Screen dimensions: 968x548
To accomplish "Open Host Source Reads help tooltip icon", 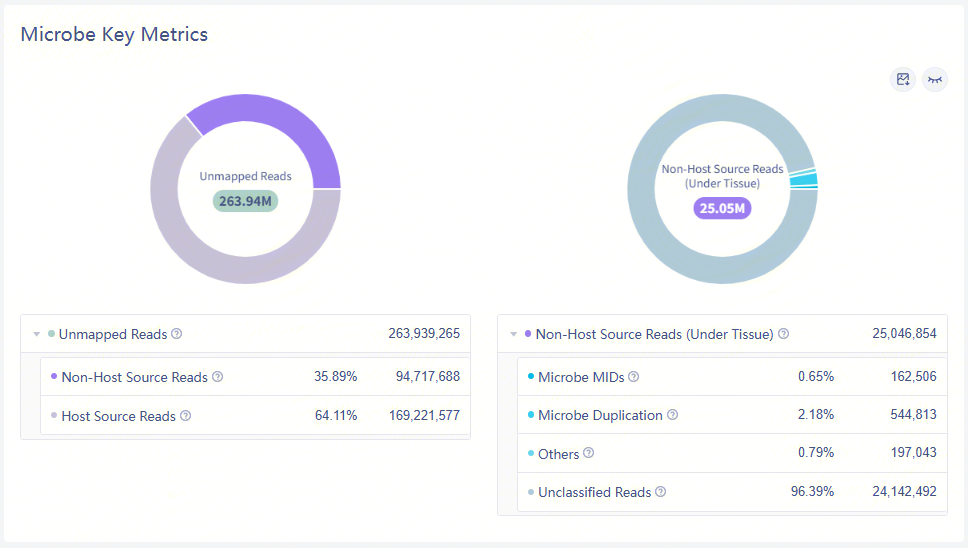I will (x=186, y=416).
